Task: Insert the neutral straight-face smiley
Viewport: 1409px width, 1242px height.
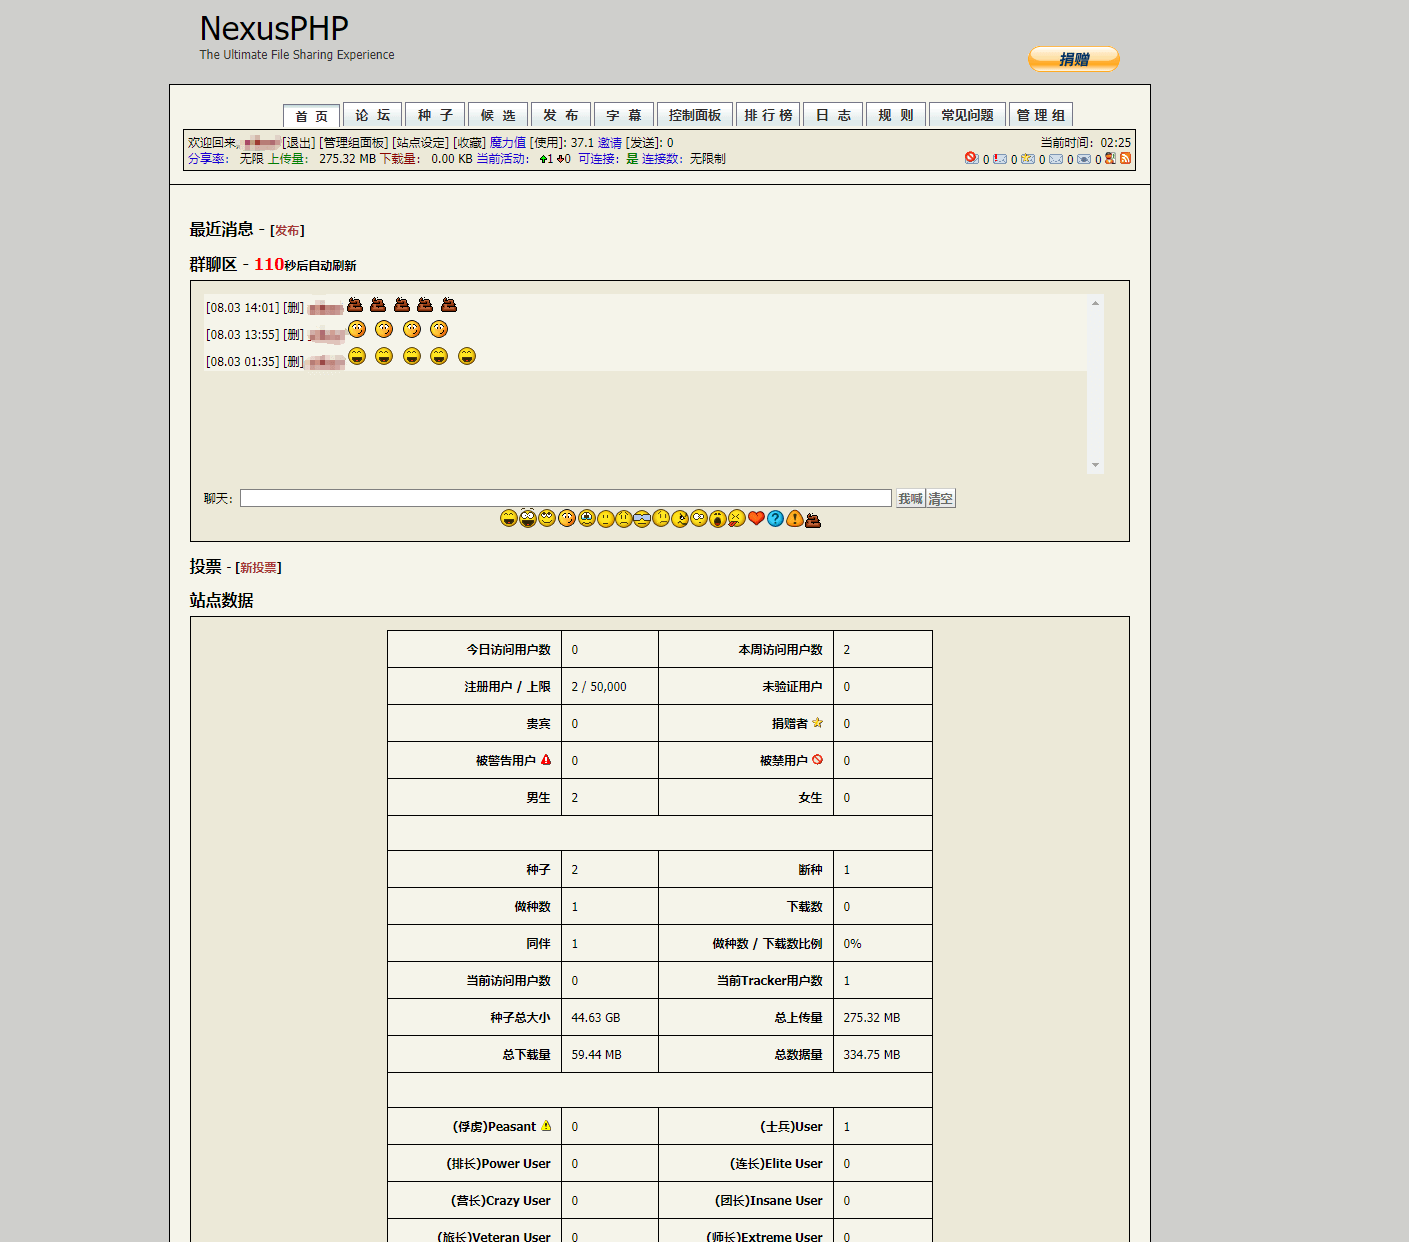Action: (606, 518)
